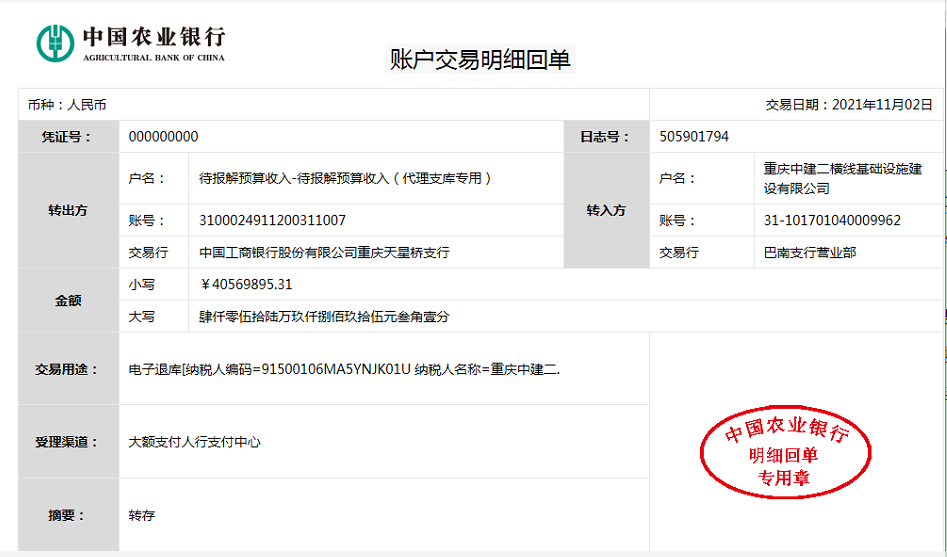947x557 pixels.
Task: Select the transaction date 2021年11月02日
Action: (x=882, y=105)
